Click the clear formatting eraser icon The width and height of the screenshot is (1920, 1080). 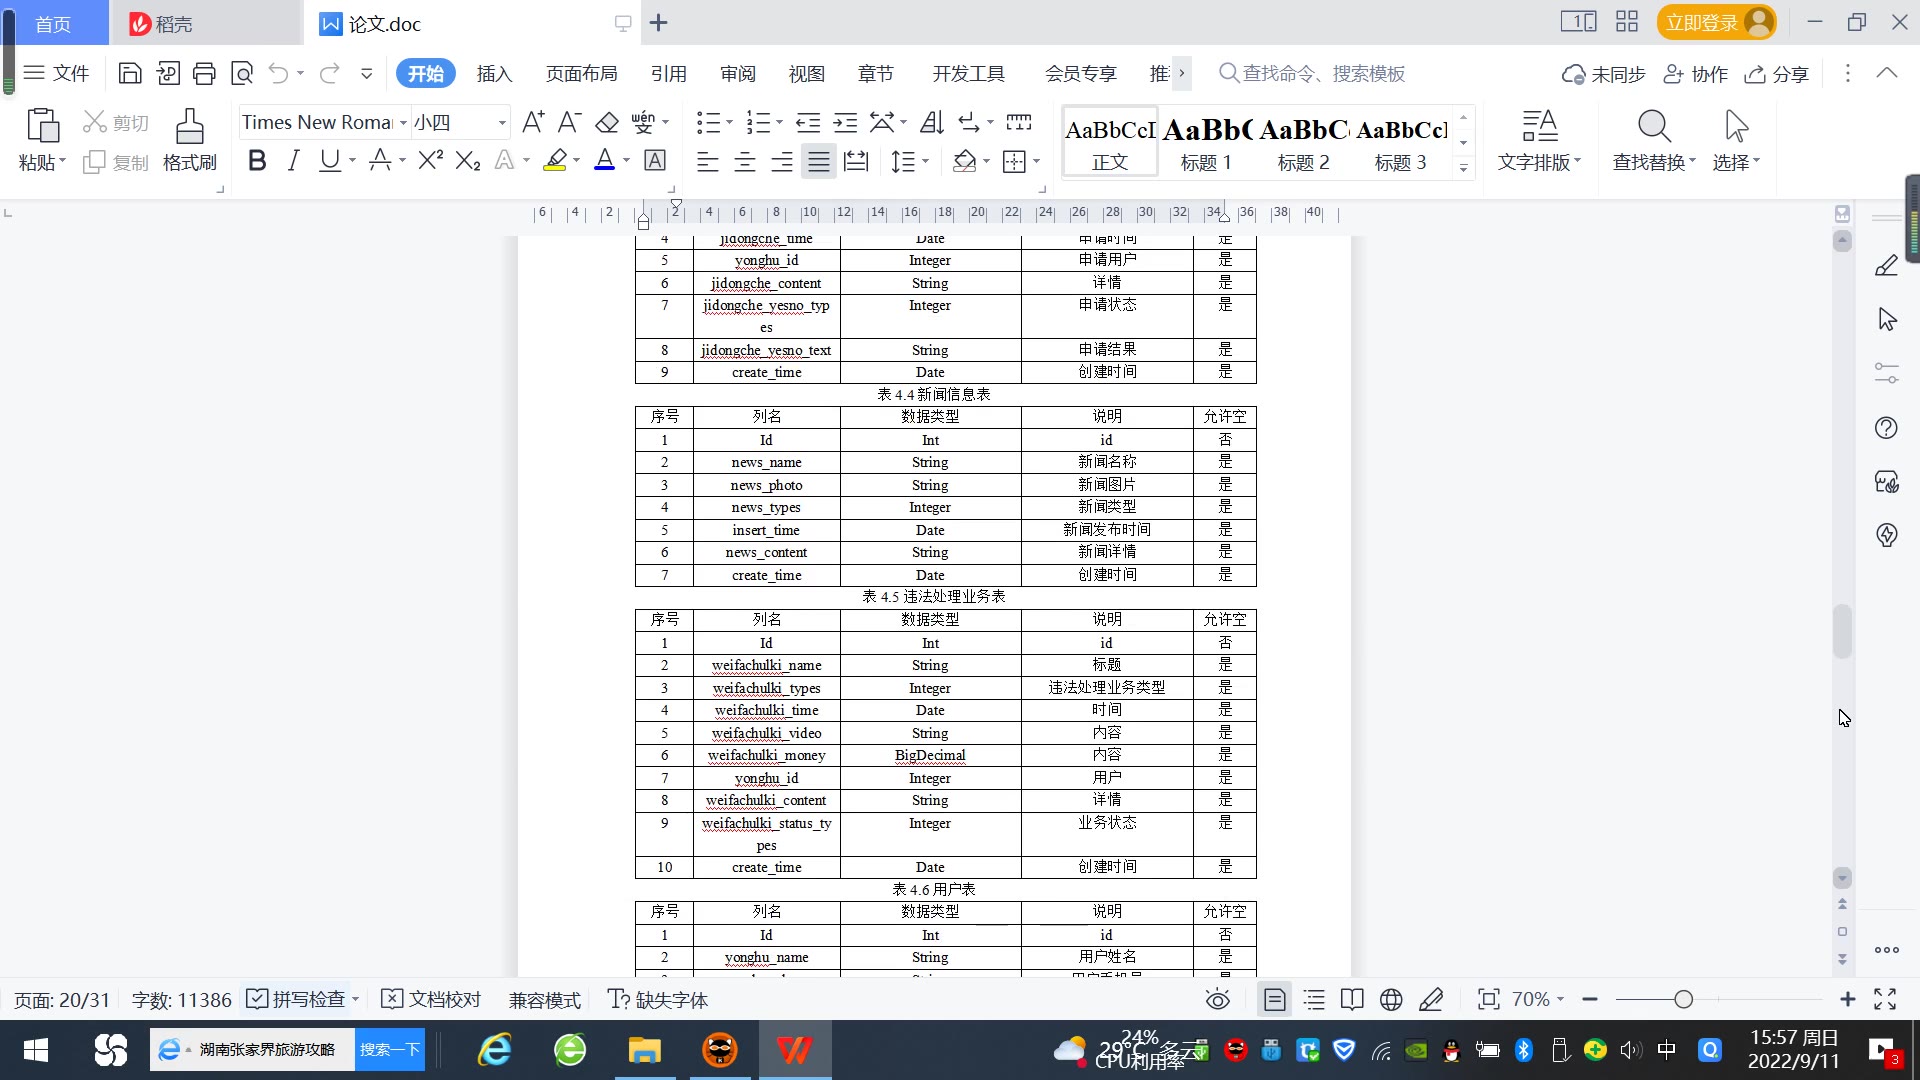click(607, 122)
